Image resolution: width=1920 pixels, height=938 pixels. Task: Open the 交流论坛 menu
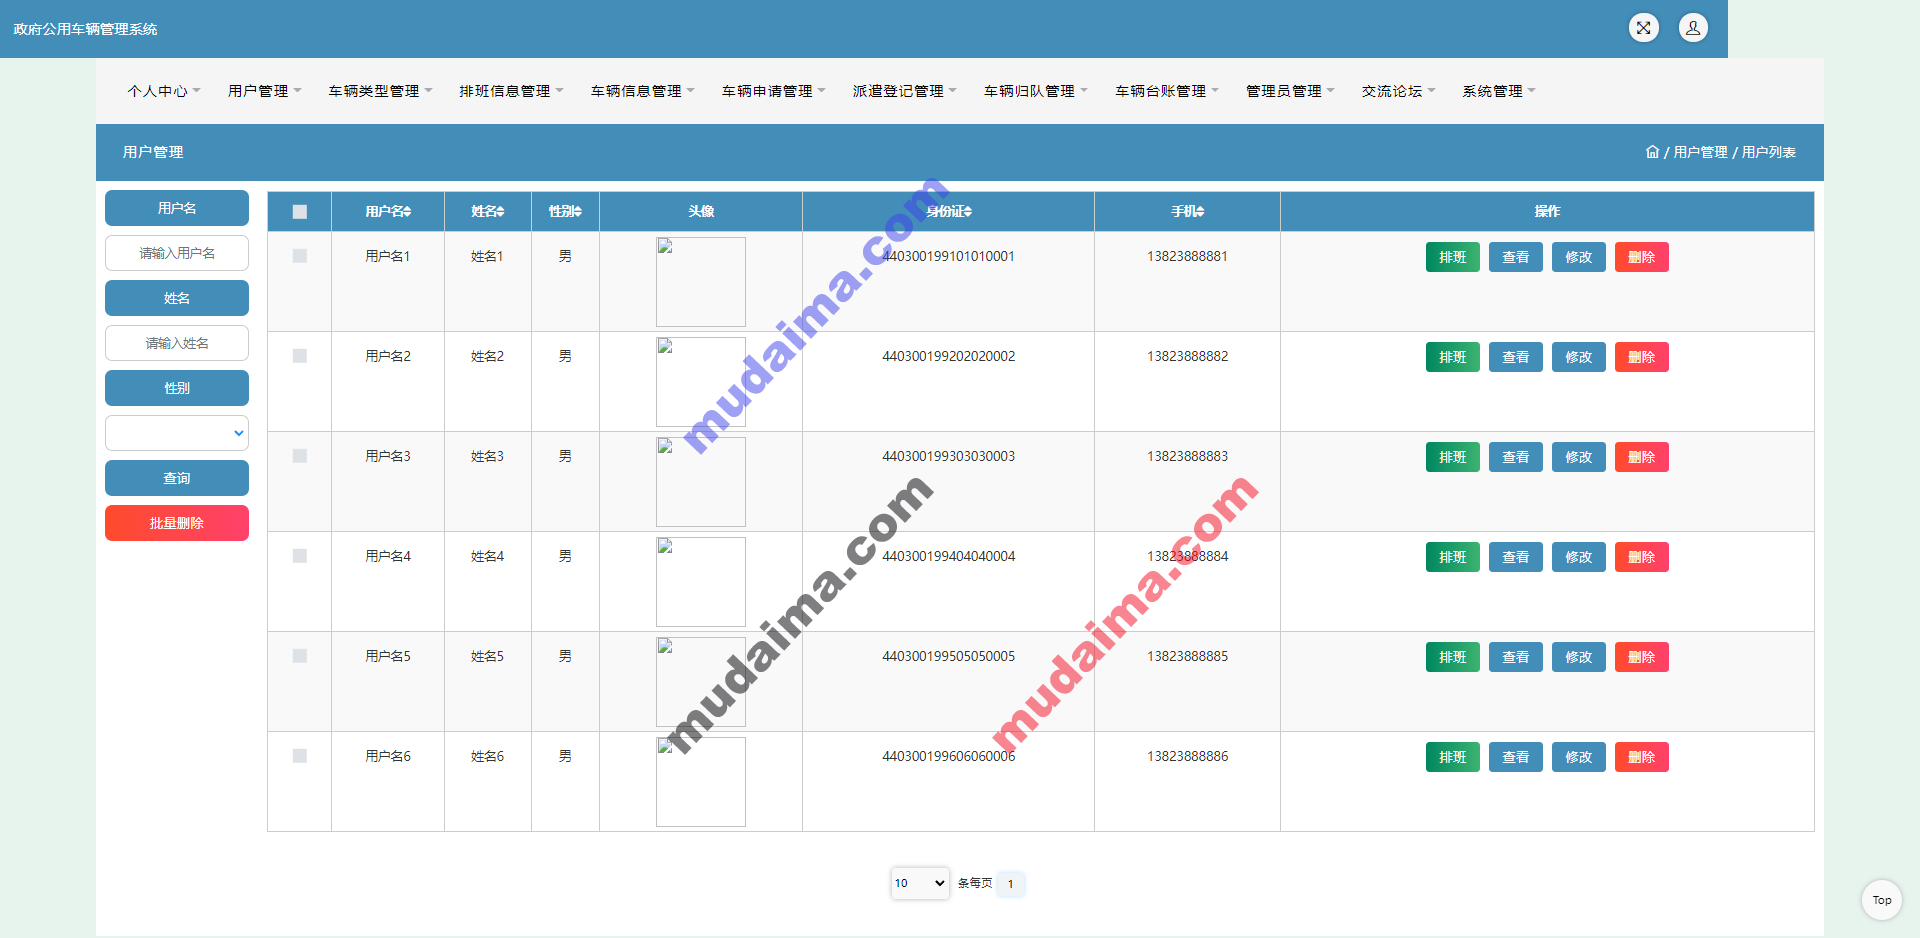[x=1398, y=91]
